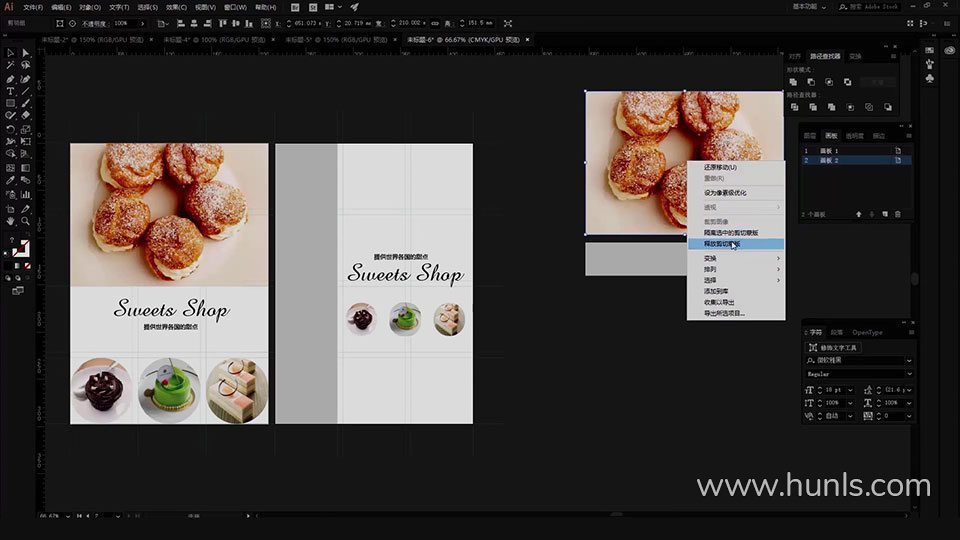This screenshot has height=540, width=960.
Task: Select the Rotate tool
Action: coord(10,129)
